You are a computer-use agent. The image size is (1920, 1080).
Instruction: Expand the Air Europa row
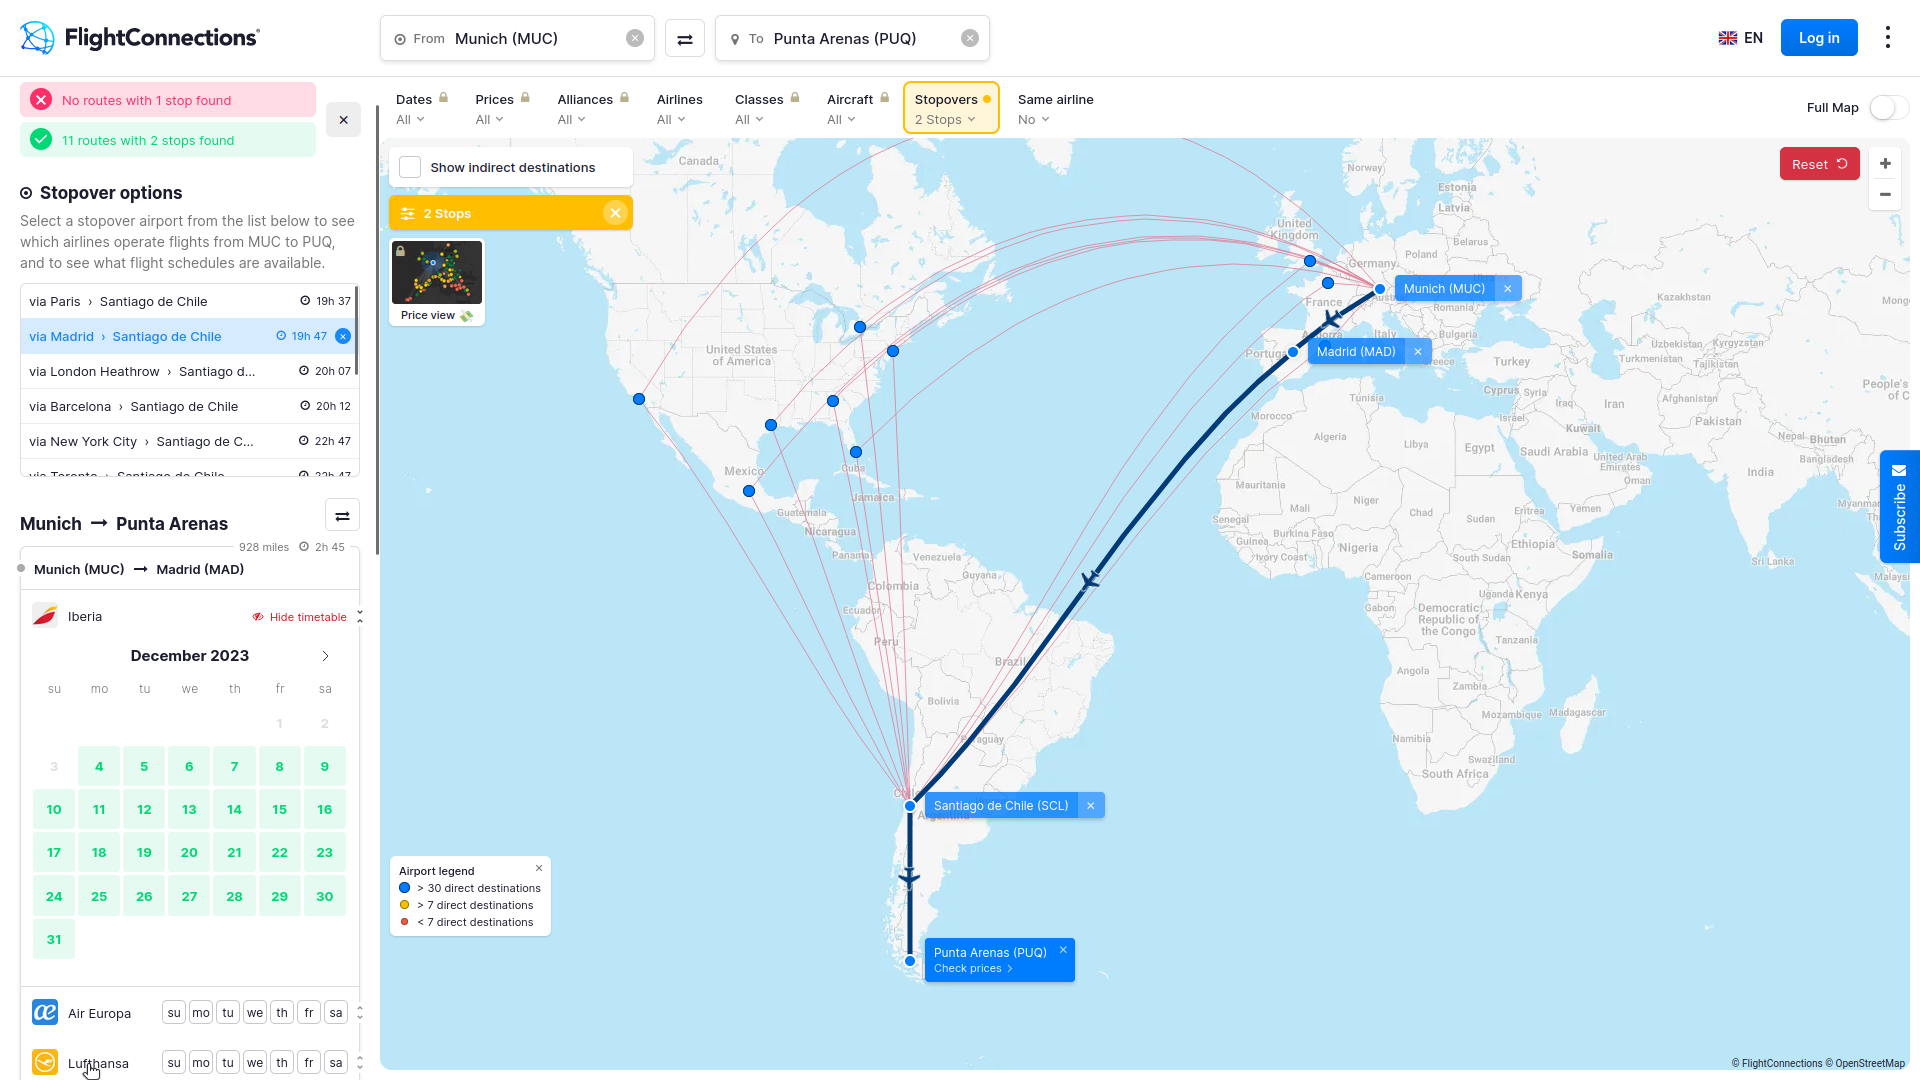pyautogui.click(x=360, y=1013)
